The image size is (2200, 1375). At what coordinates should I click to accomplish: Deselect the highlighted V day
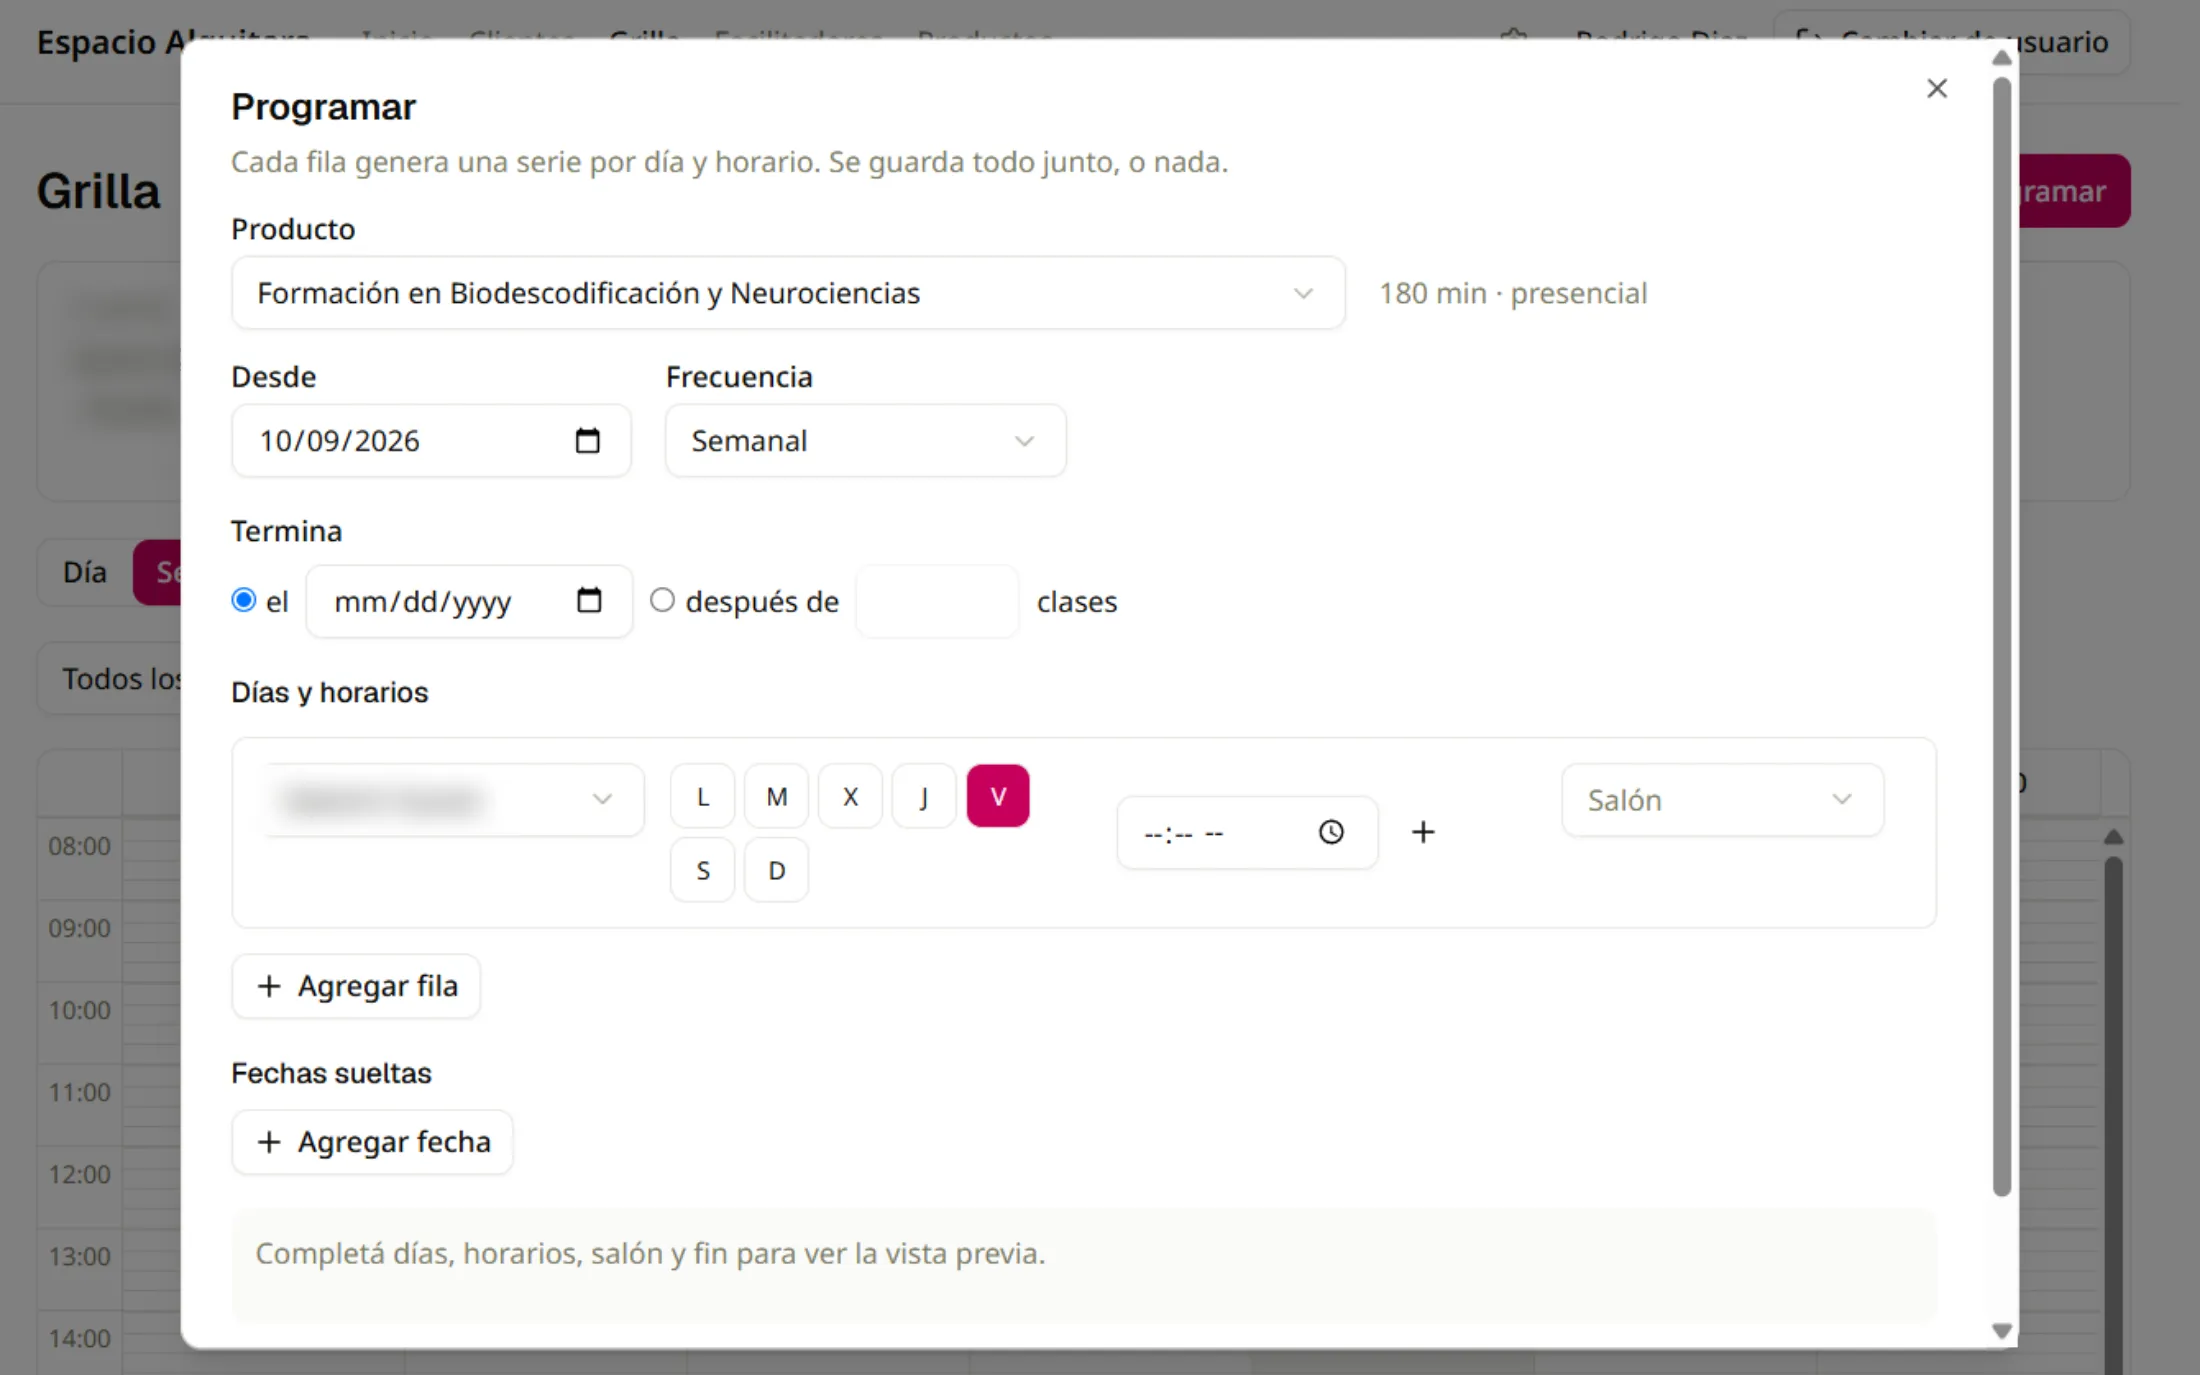998,797
